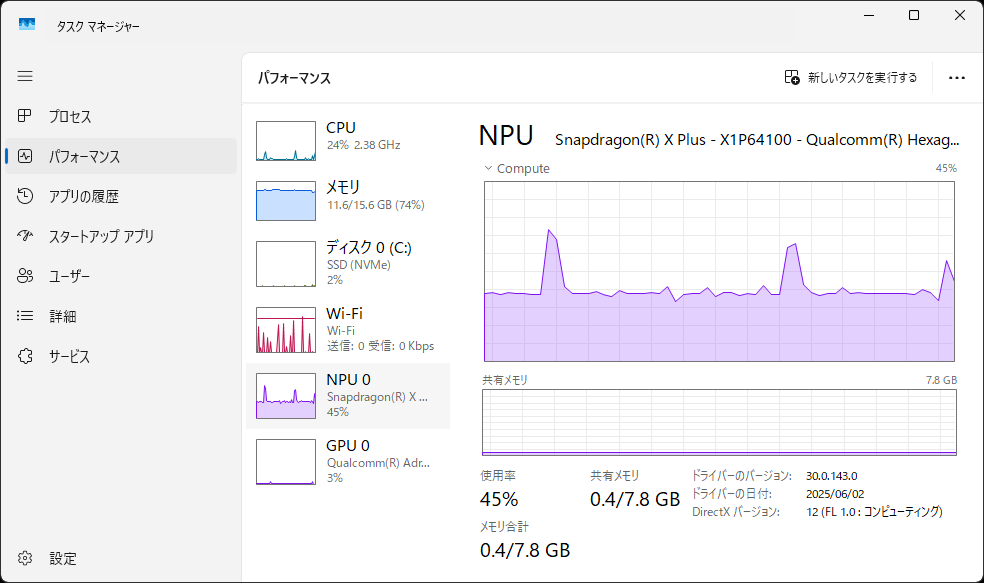
Task: Select the CPU performance thumbnail
Action: point(286,141)
